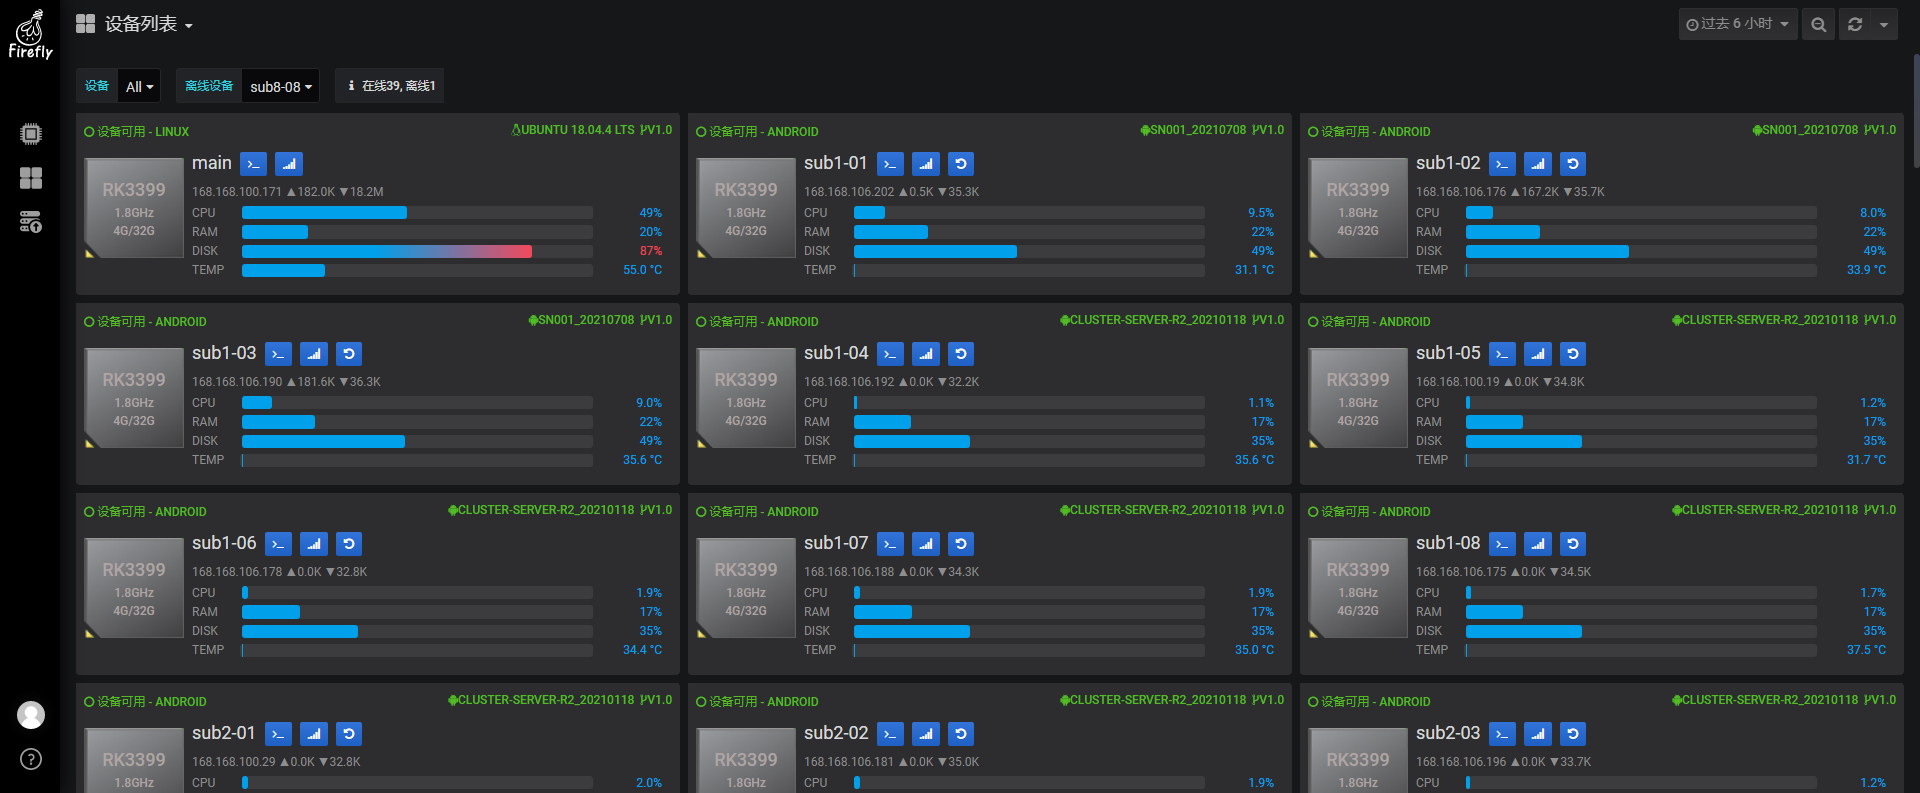Click the RK3399 chip thumbnail of main
The height and width of the screenshot is (793, 1920).
(x=134, y=208)
